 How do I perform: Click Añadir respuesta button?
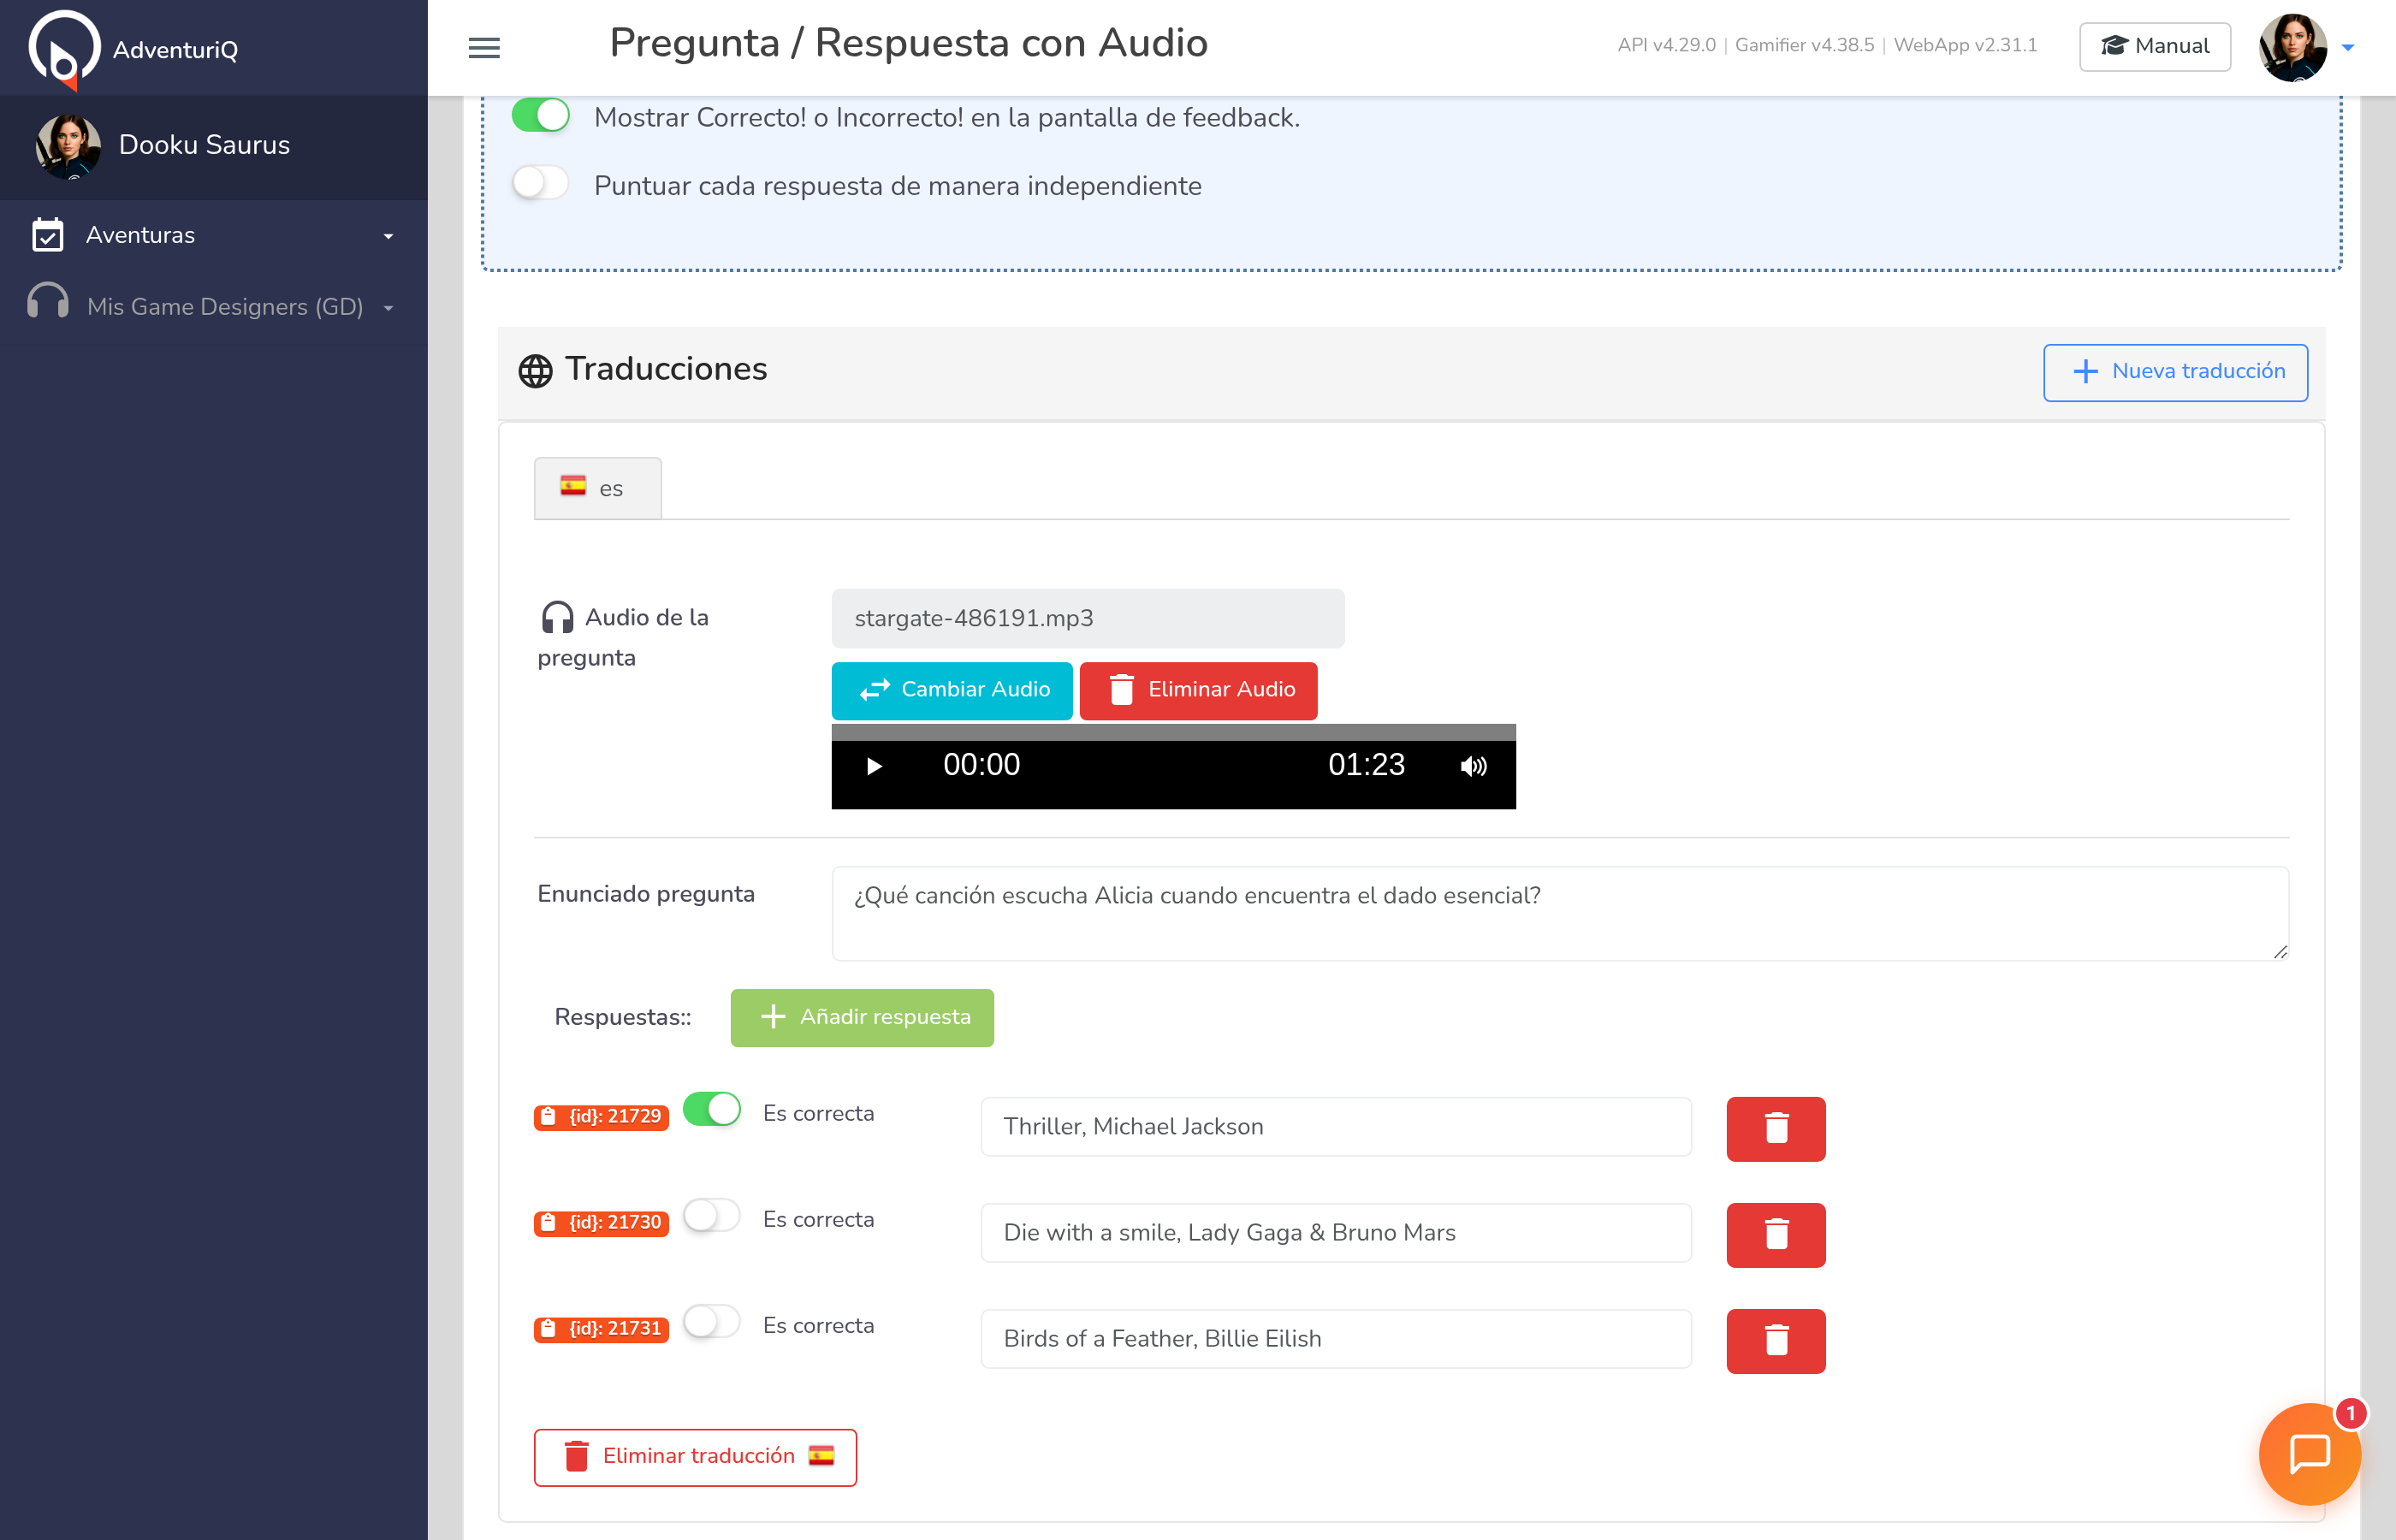pyautogui.click(x=862, y=1017)
